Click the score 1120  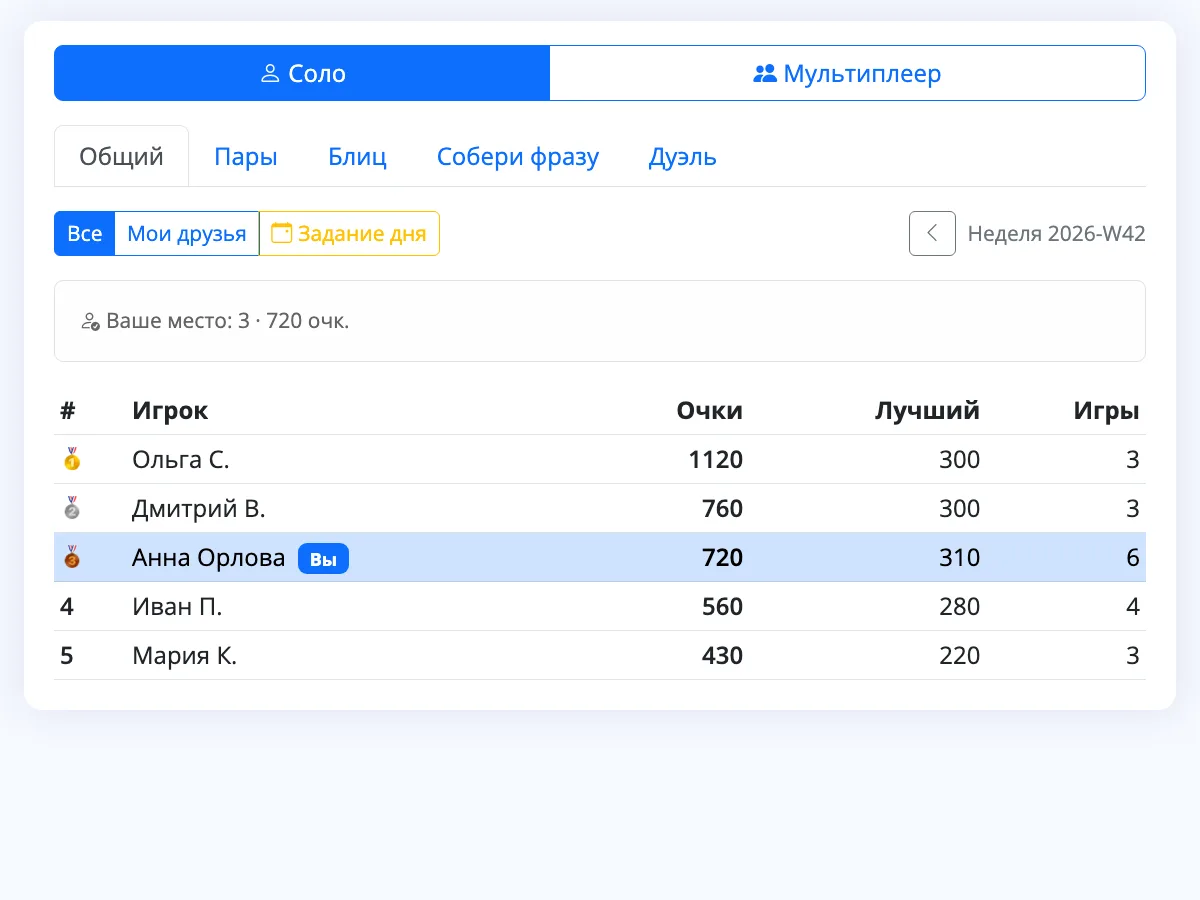point(716,459)
